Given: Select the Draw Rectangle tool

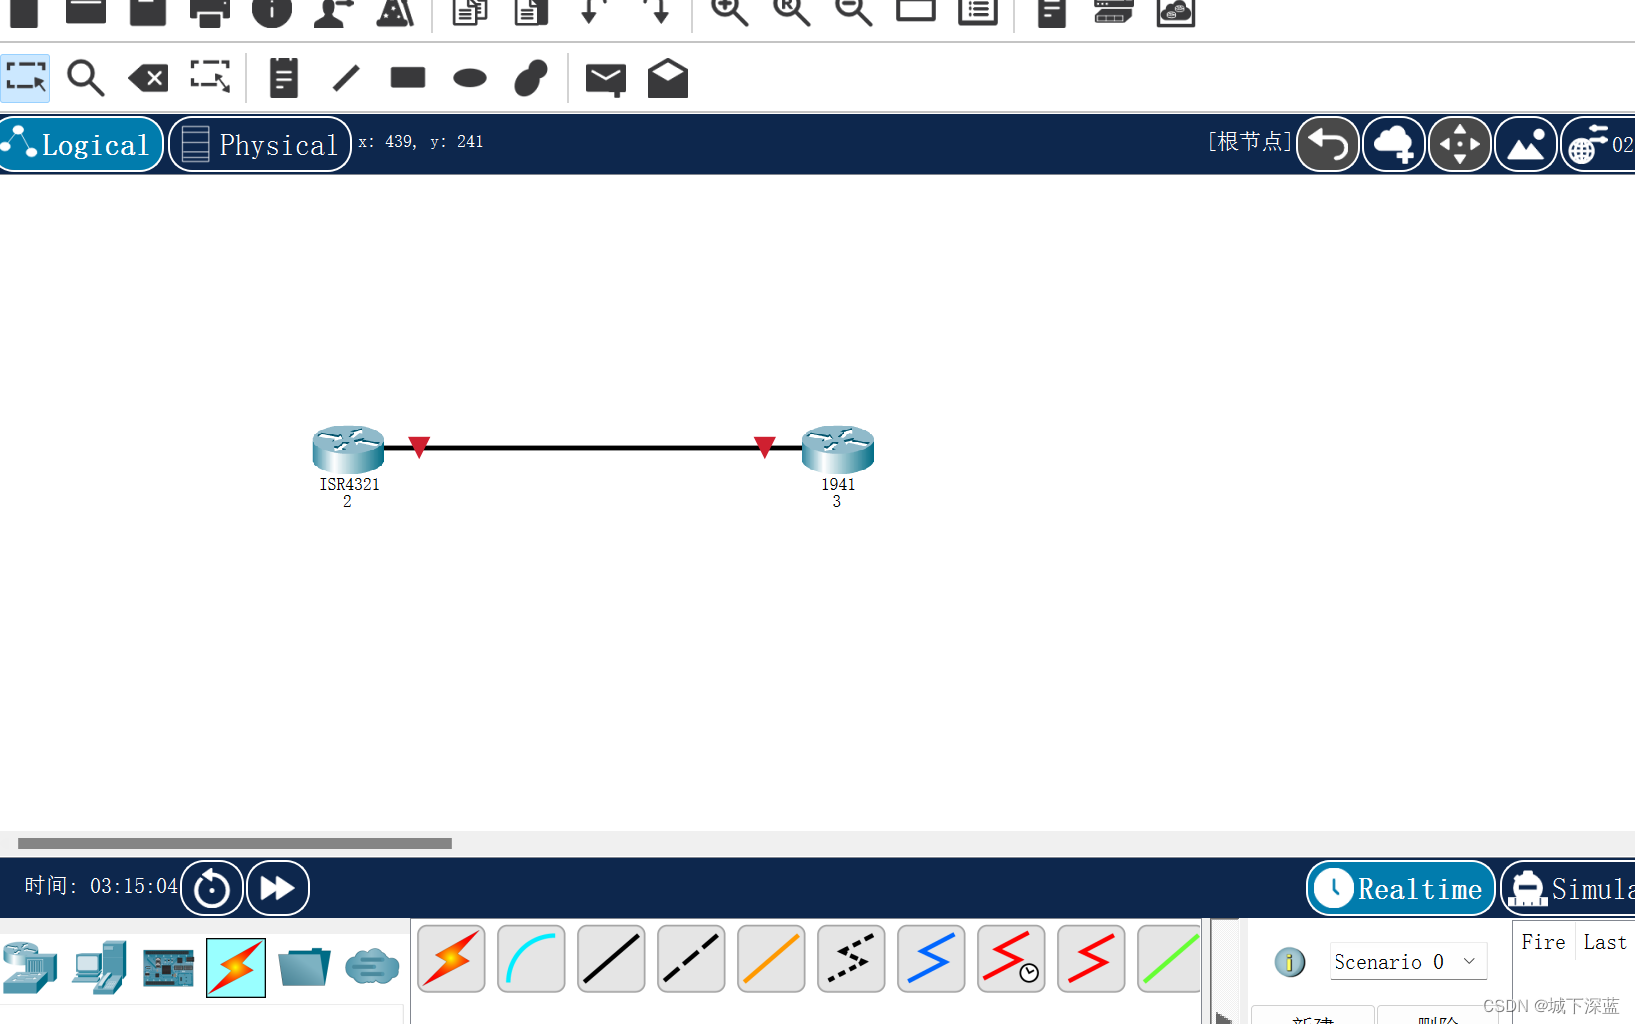Looking at the screenshot, I should tap(408, 78).
